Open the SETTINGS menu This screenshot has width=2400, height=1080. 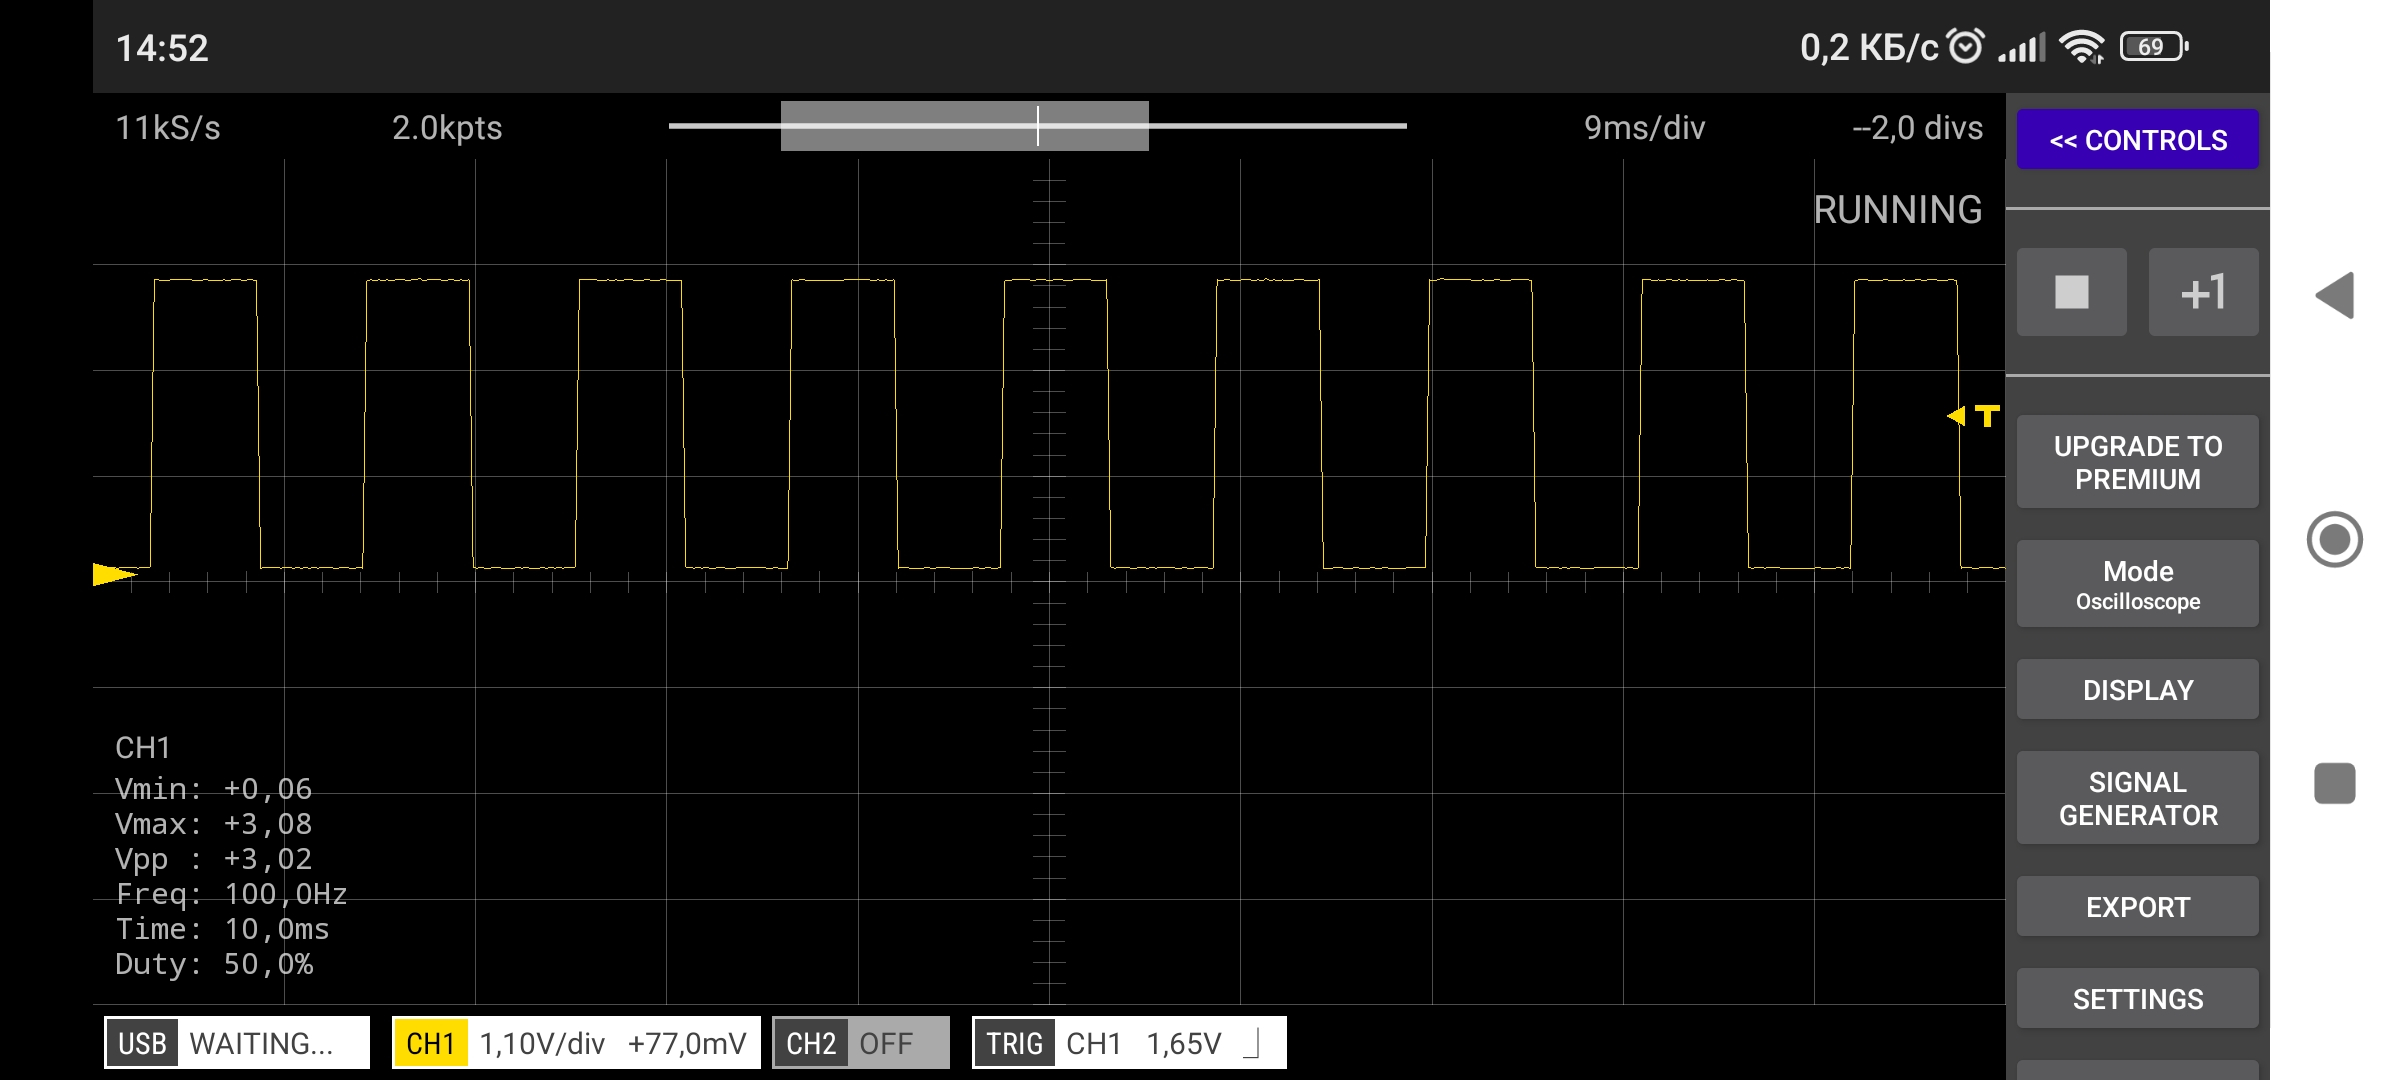point(2137,998)
